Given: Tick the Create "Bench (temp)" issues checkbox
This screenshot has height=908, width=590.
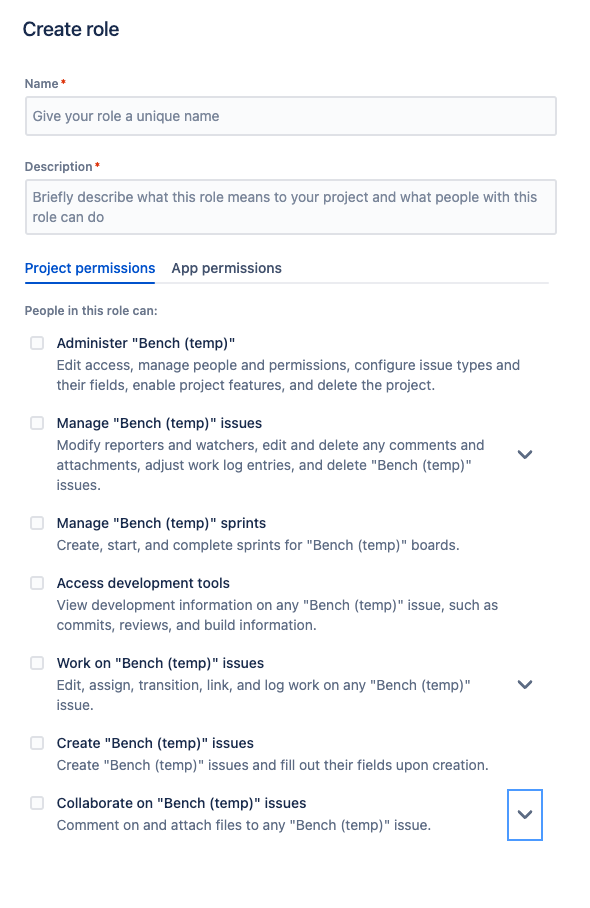Looking at the screenshot, I should coord(37,742).
